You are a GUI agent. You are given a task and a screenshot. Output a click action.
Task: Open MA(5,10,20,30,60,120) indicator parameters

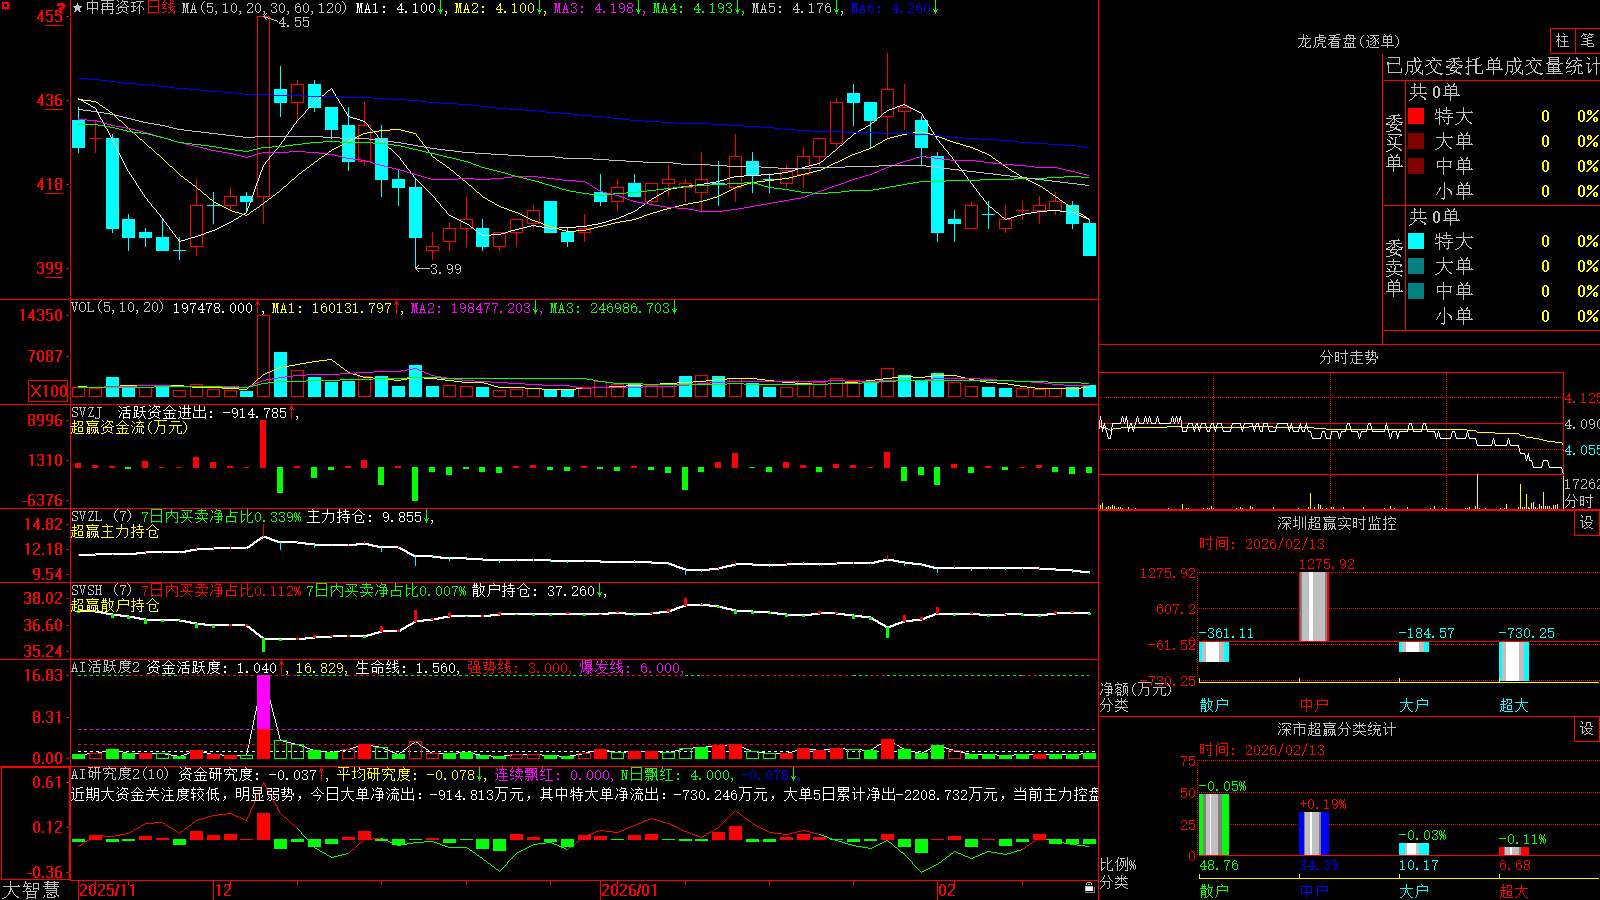coord(264,8)
